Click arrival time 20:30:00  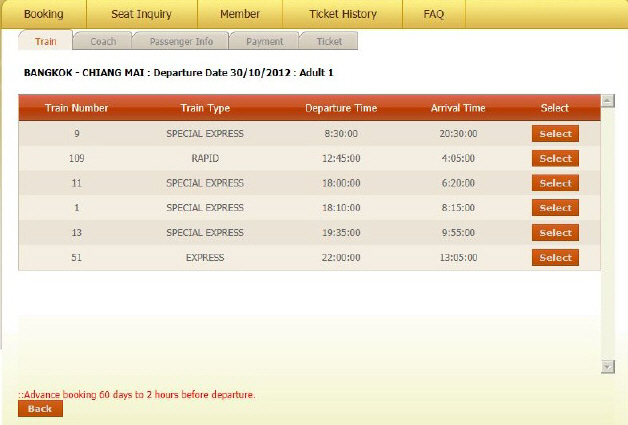(458, 133)
